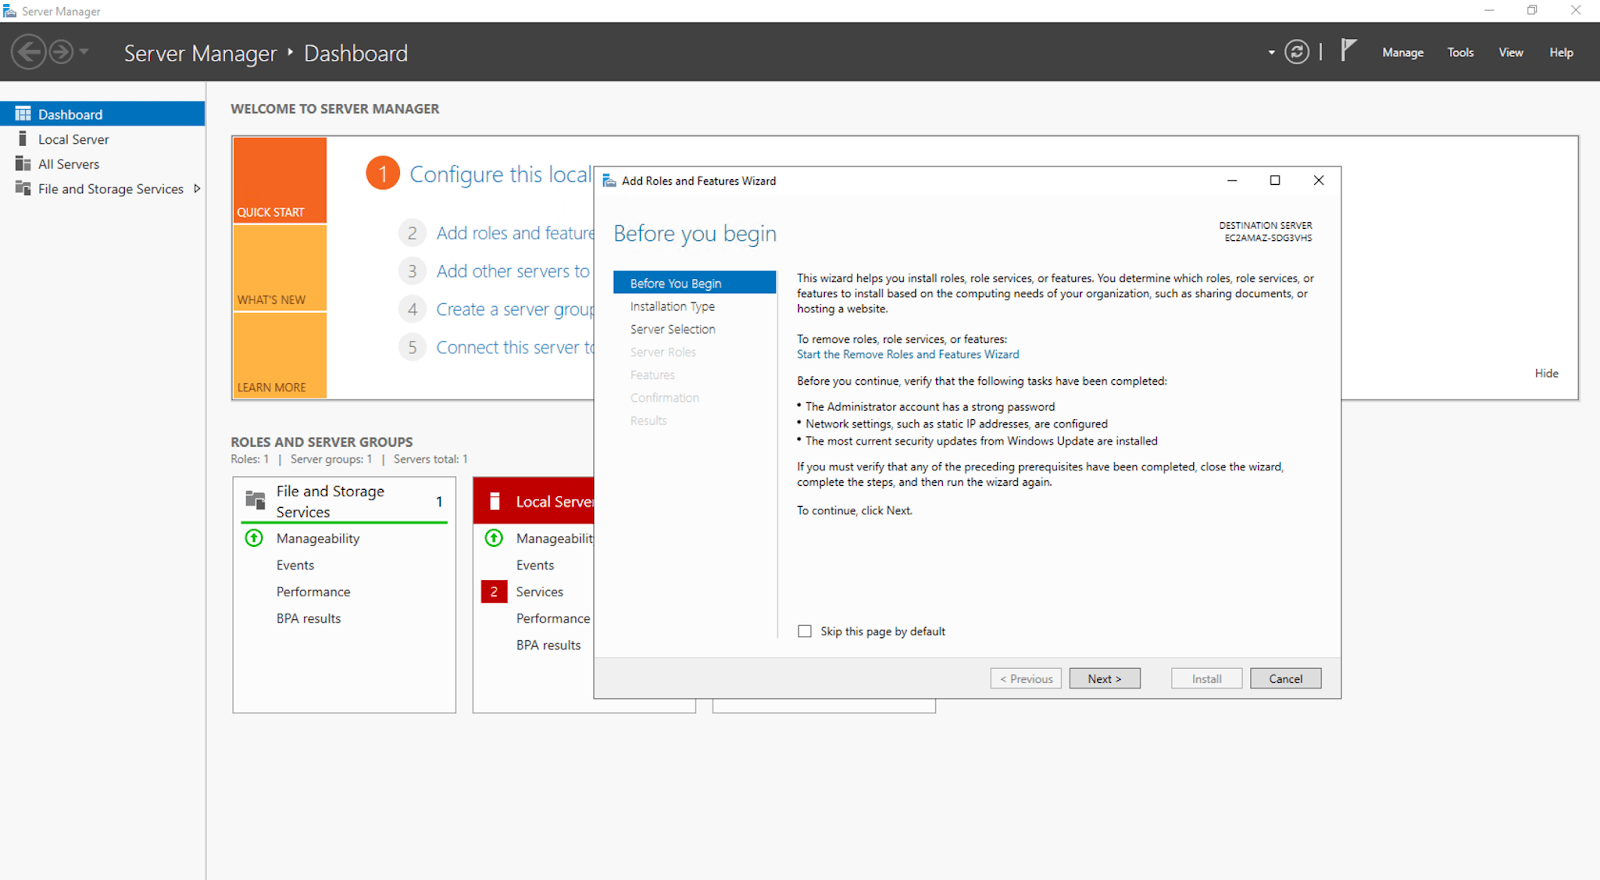Minimize the Add Roles and Features Wizard

(x=1232, y=180)
